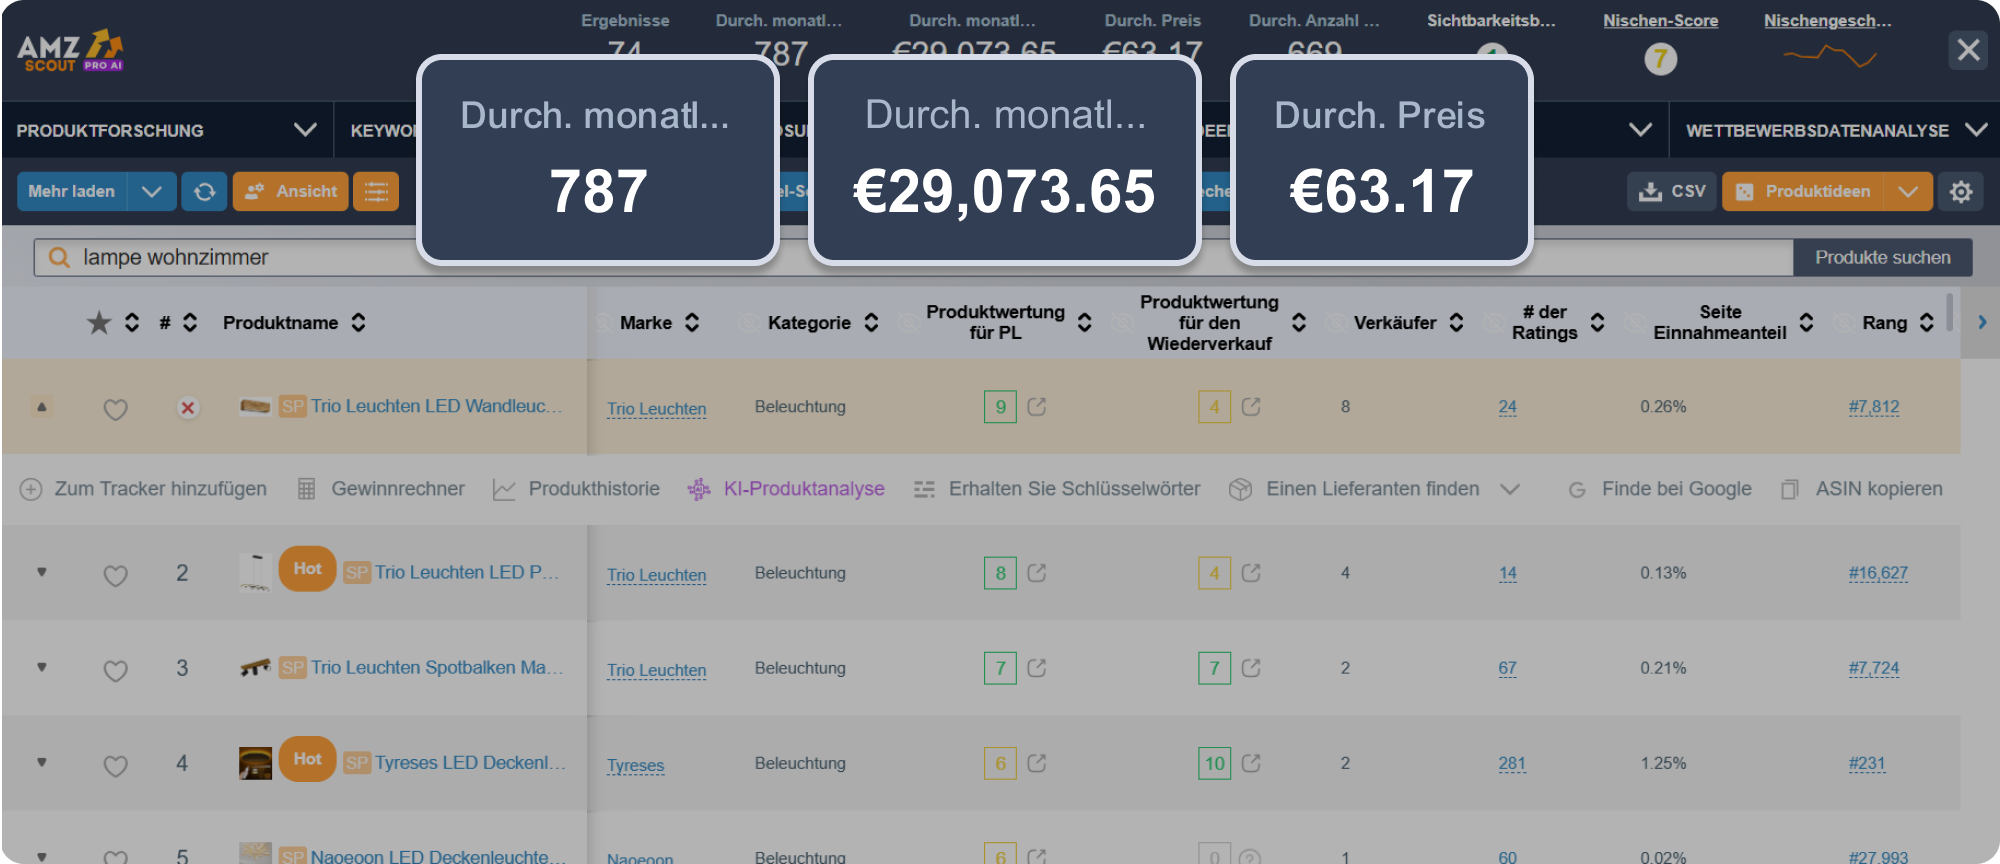The image size is (2000, 864).
Task: Click the AMZScout PRO AI logo
Action: pyautogui.click(x=70, y=50)
